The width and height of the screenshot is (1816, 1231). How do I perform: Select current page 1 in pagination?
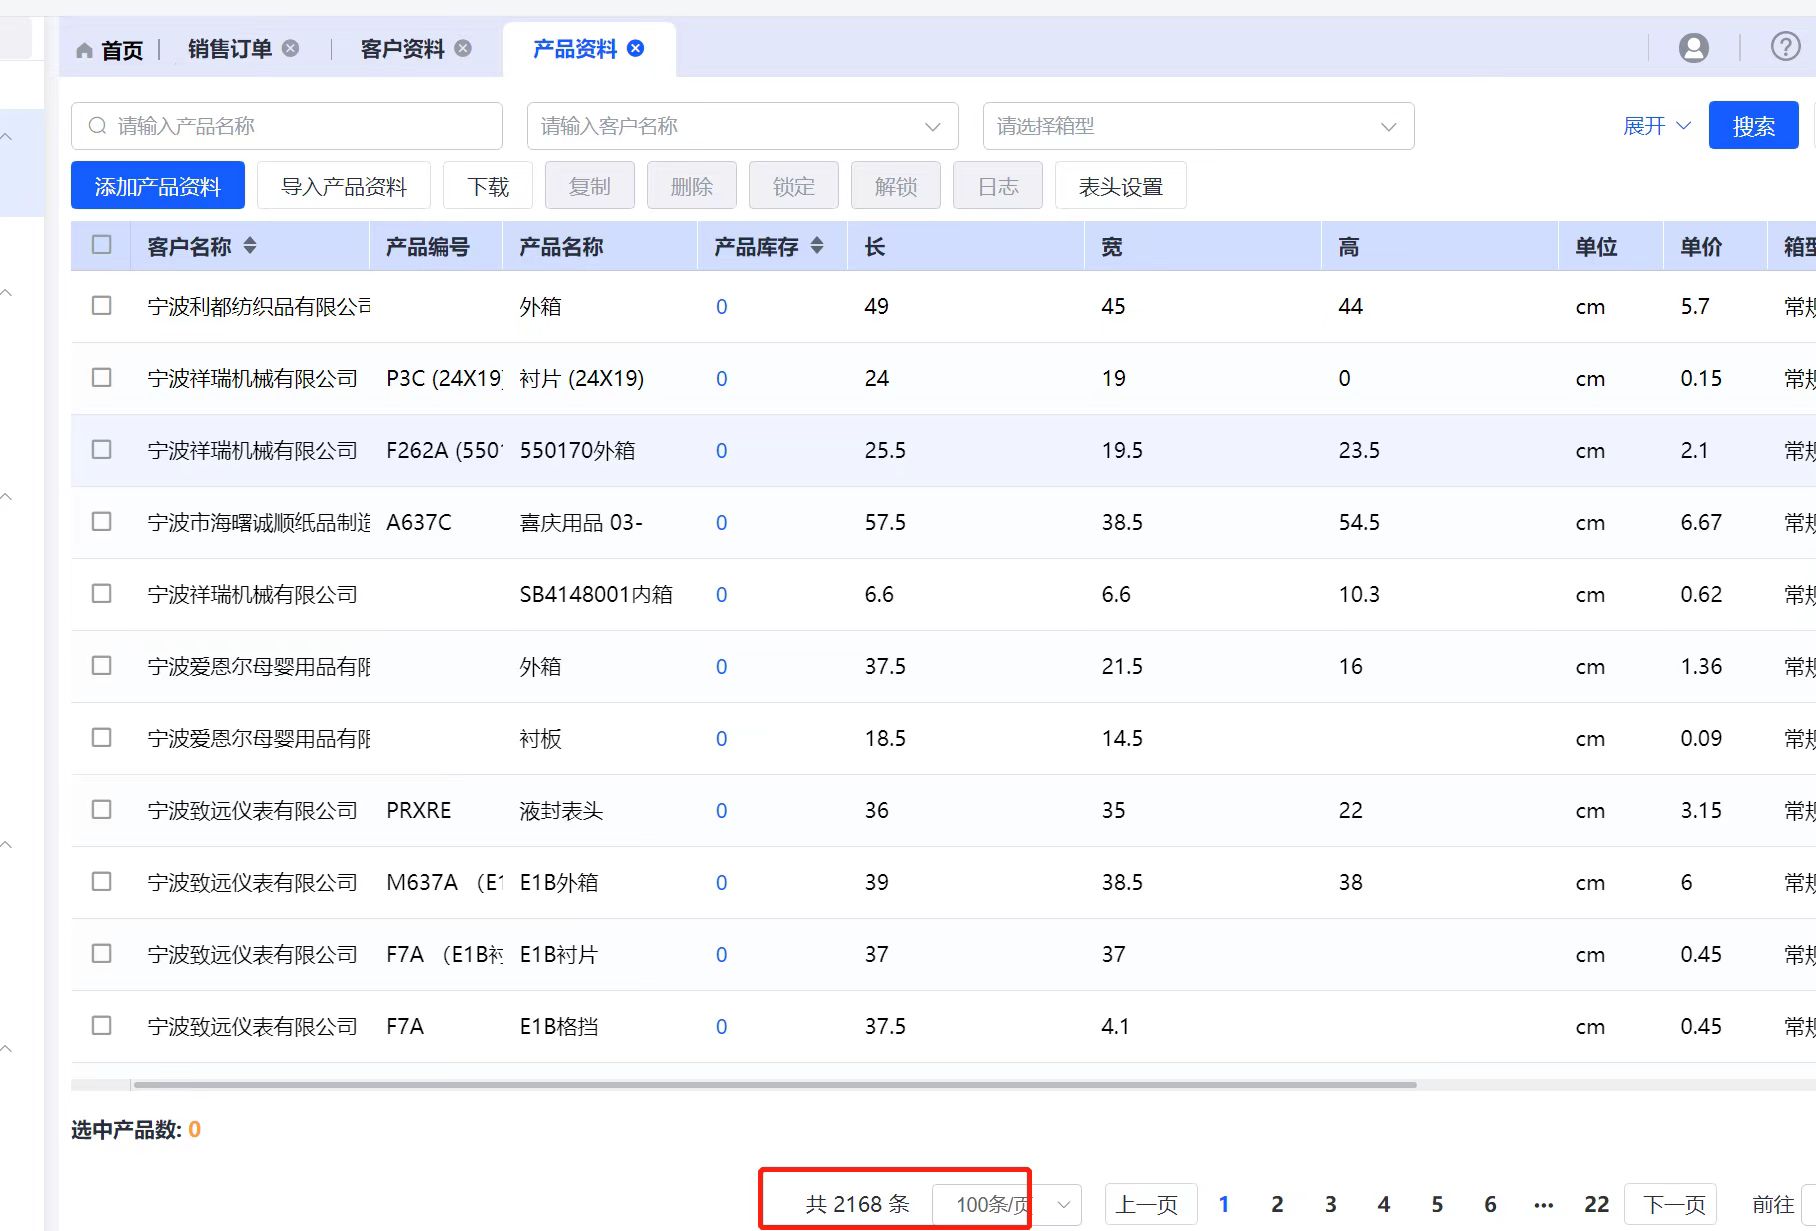pyautogui.click(x=1224, y=1204)
